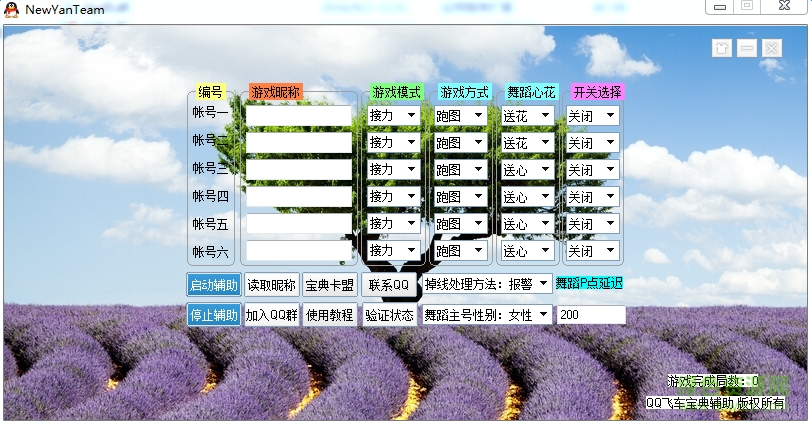Click the 启动辅助 button
812x425 pixels.
214,285
